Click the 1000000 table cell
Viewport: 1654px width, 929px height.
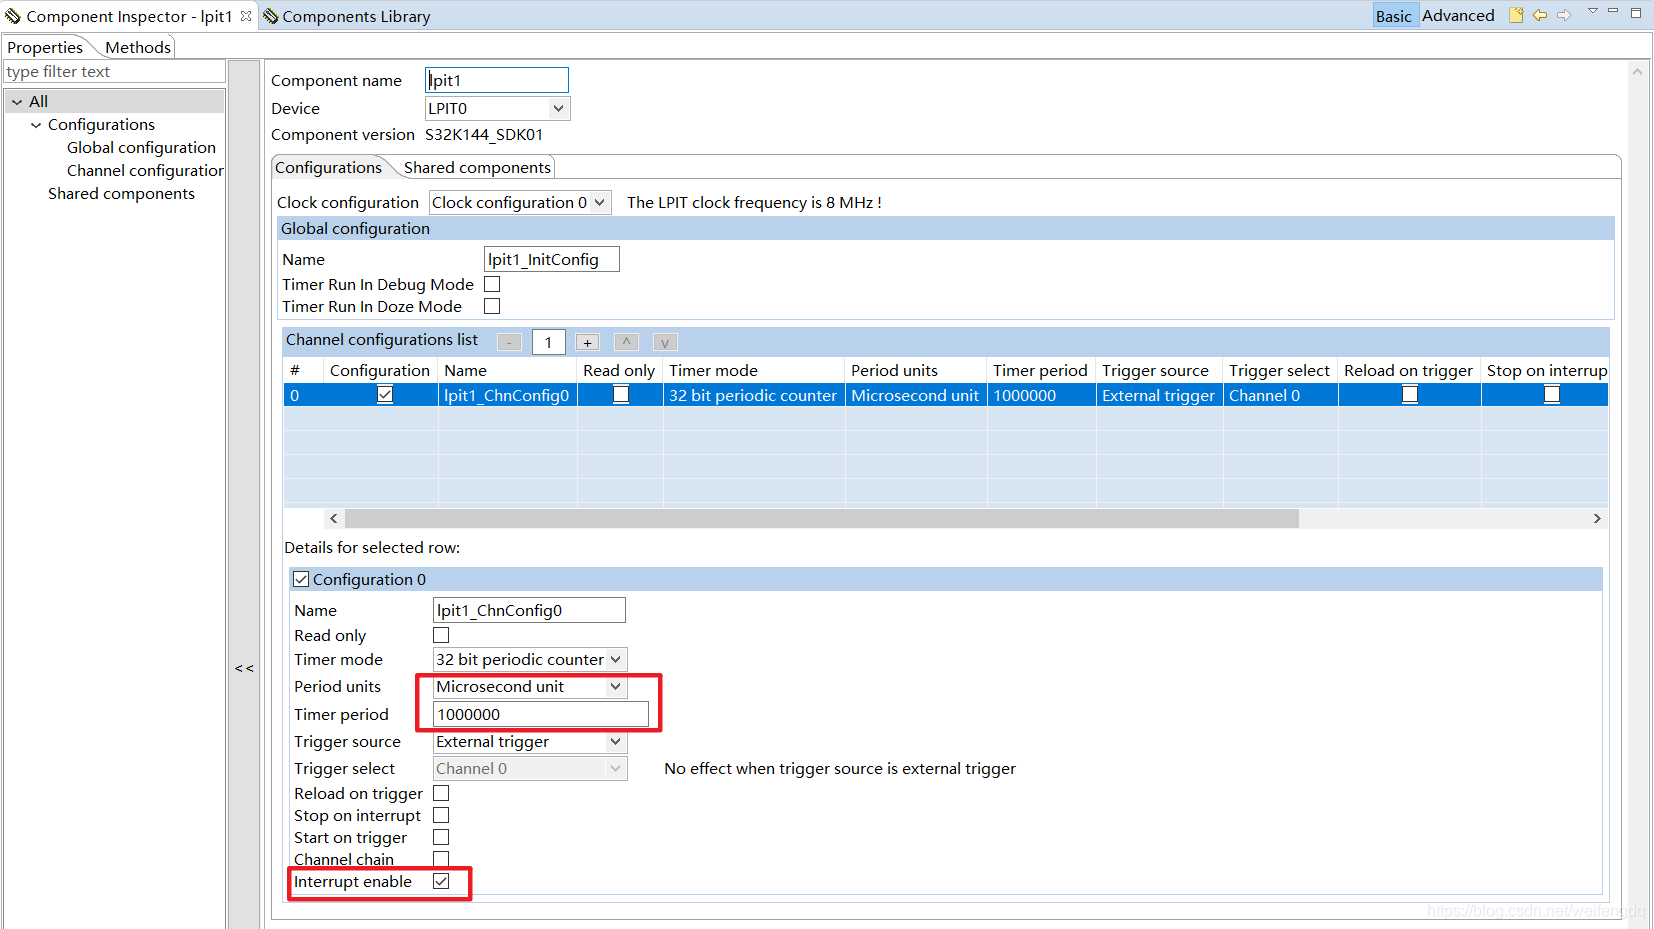[x=1041, y=395]
